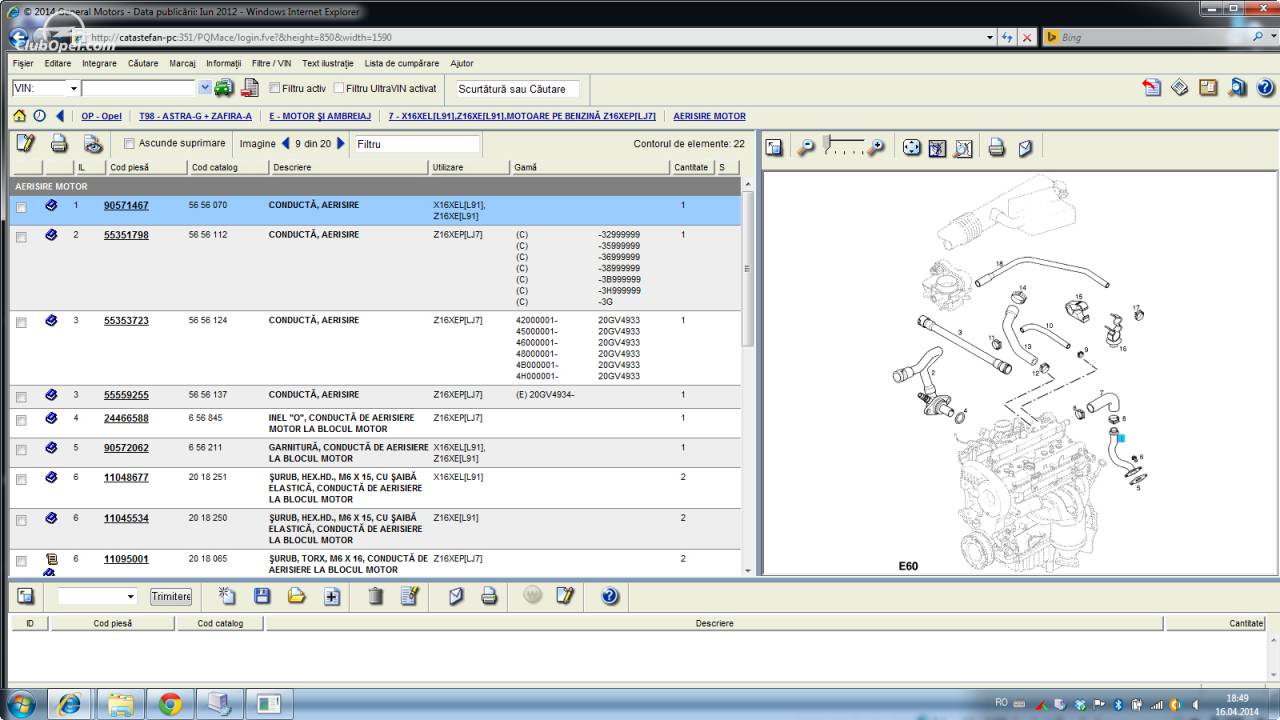Show next illustration with right arrow
This screenshot has height=720, width=1280.
[x=341, y=143]
